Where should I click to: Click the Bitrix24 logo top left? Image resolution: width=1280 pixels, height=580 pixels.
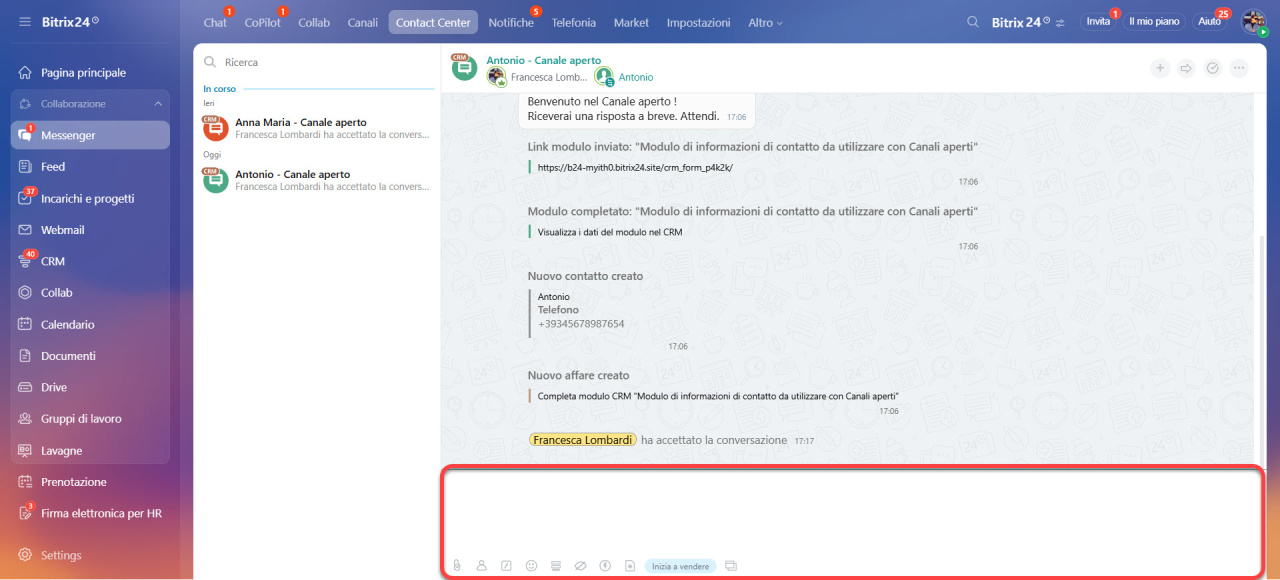pos(70,21)
